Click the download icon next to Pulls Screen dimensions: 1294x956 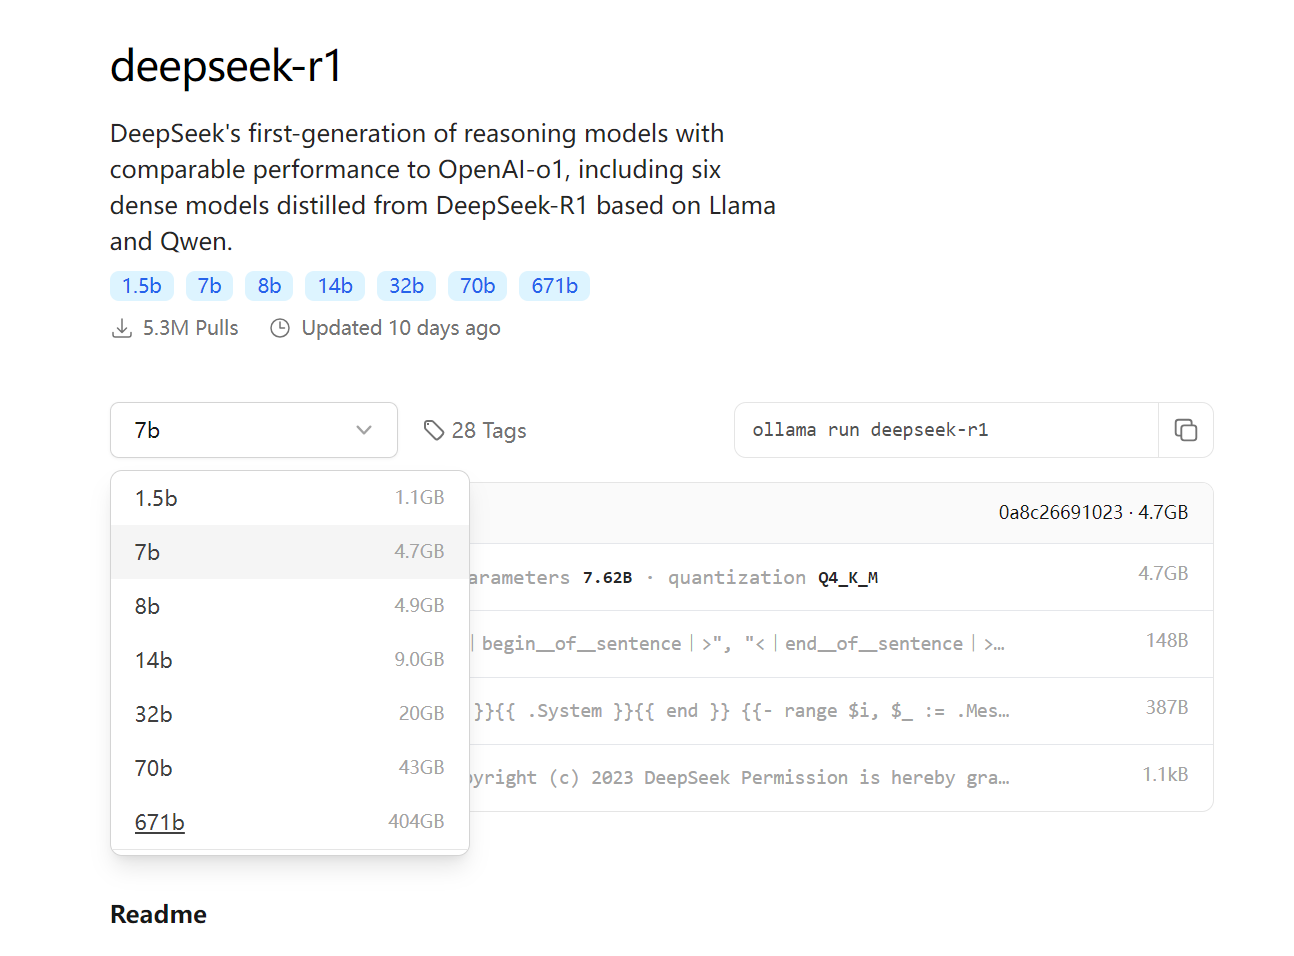coord(122,329)
